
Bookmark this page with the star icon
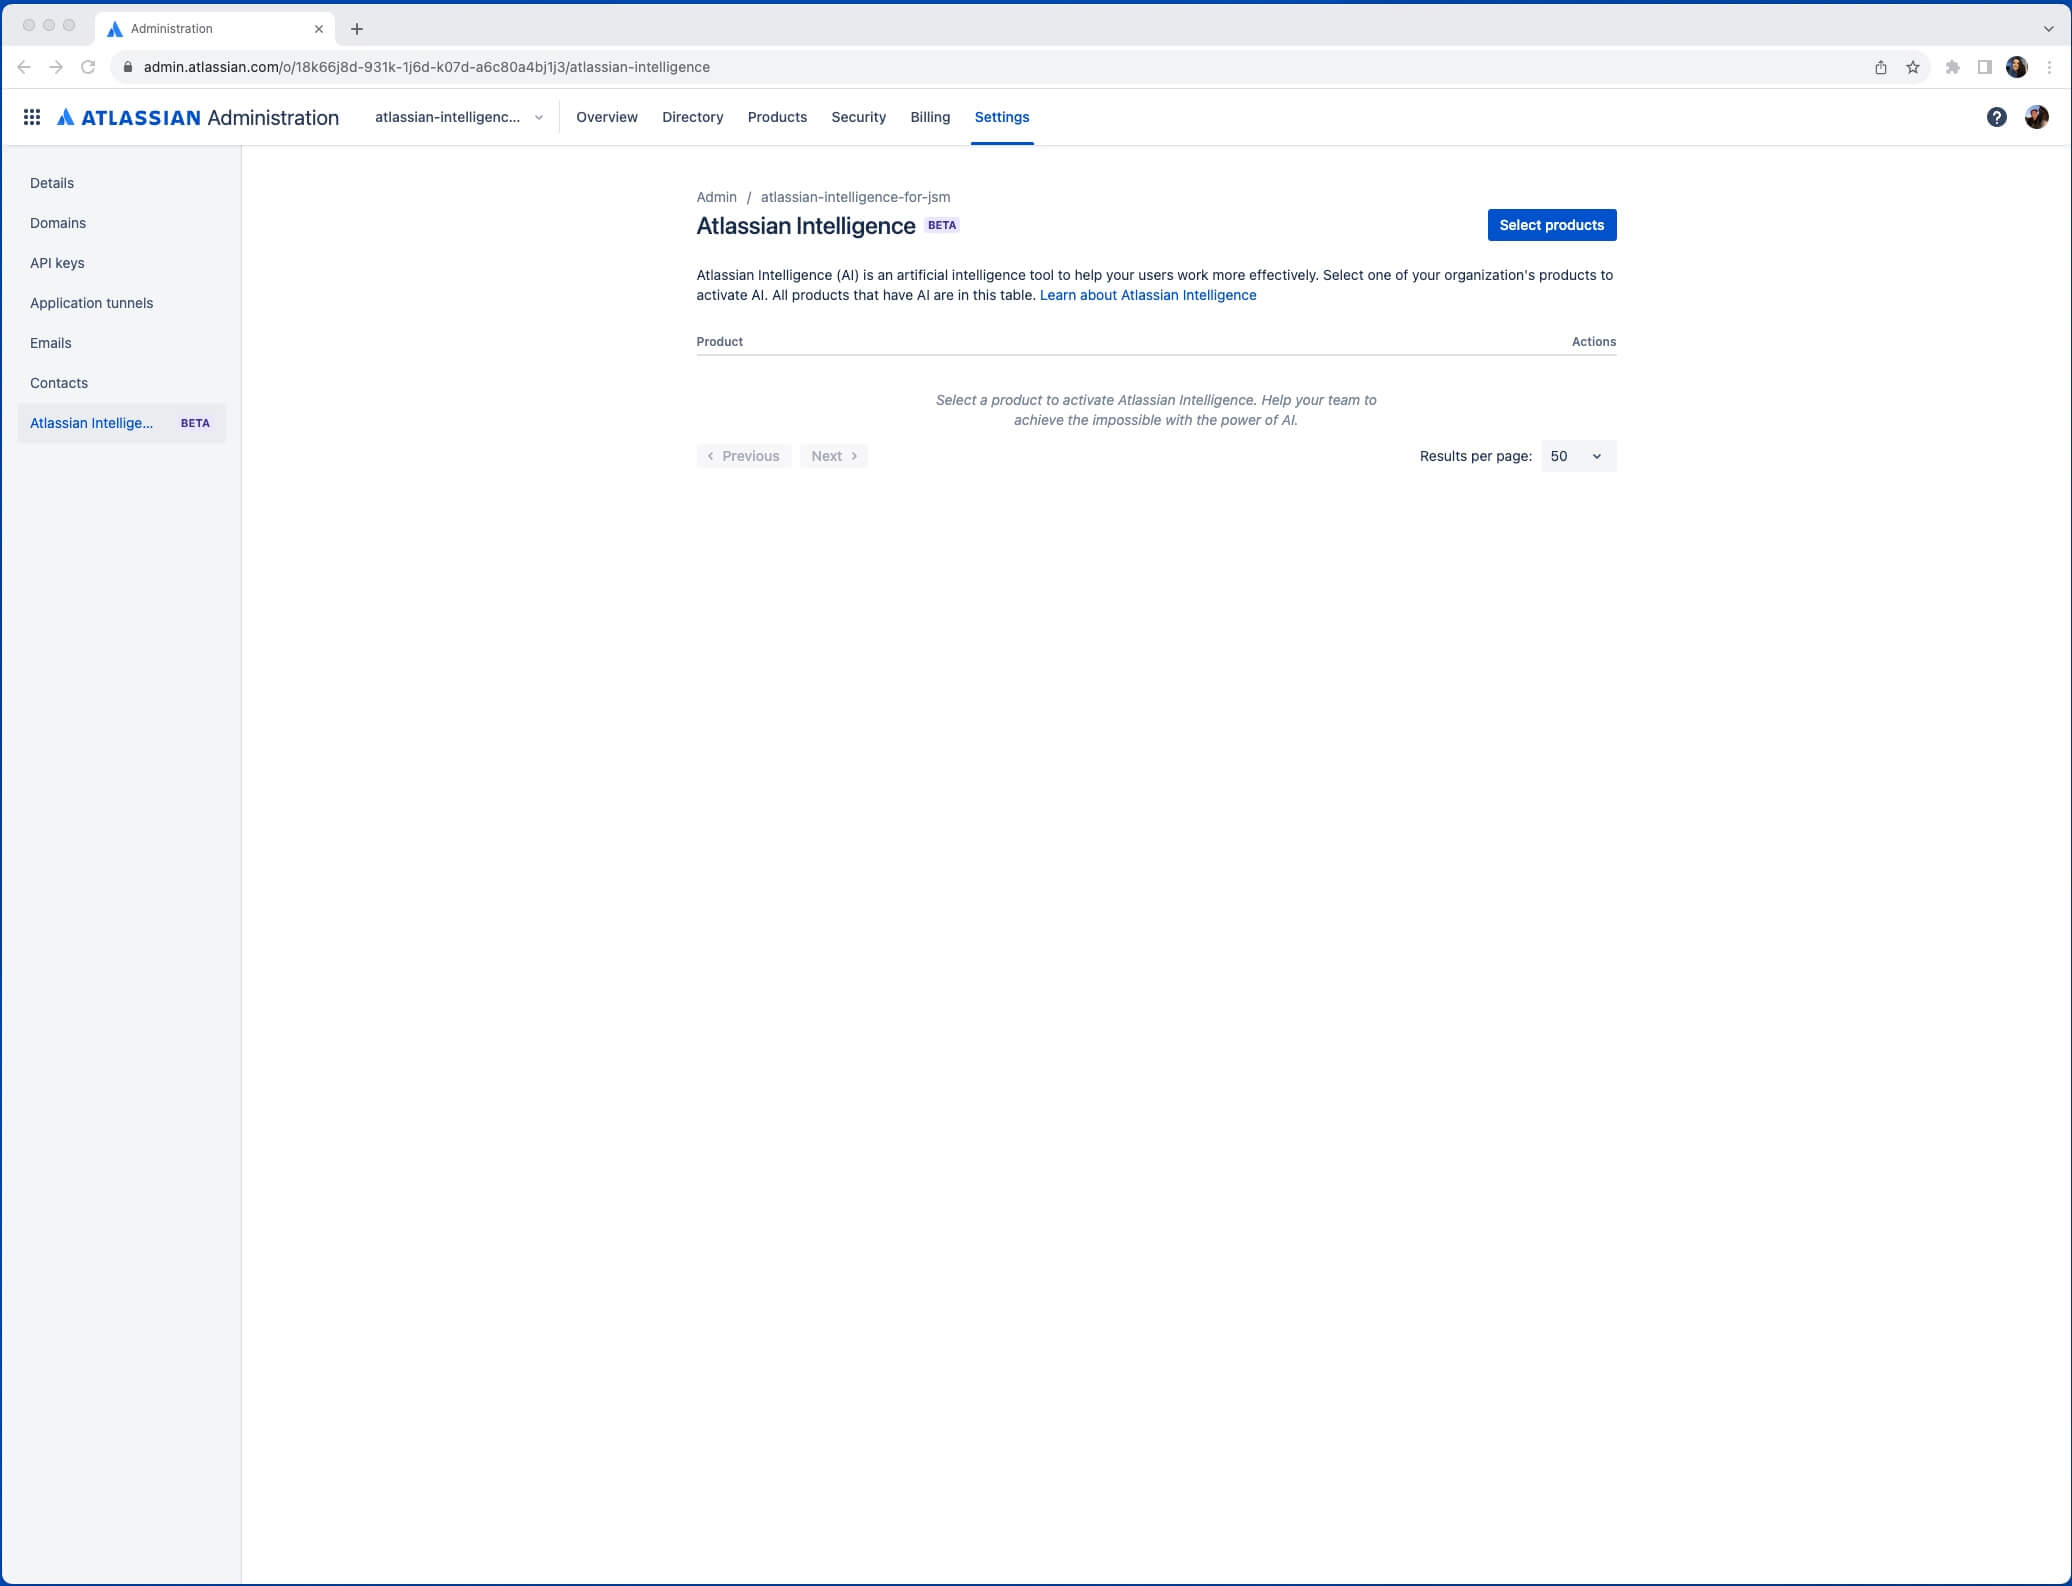tap(1914, 67)
